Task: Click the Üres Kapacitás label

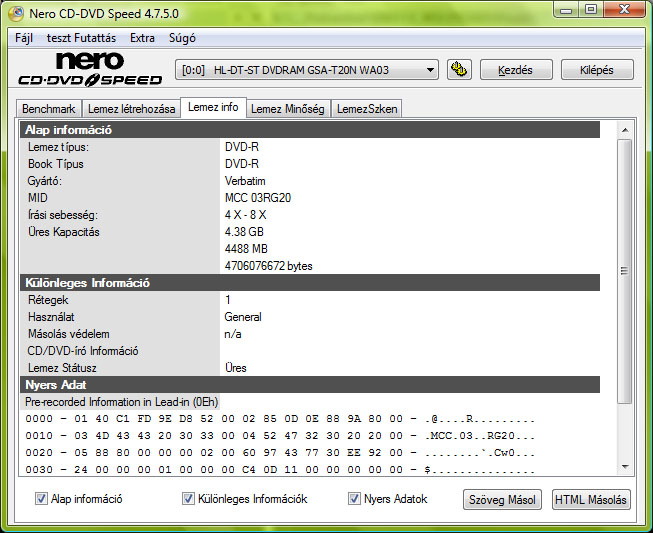Action: (64, 232)
